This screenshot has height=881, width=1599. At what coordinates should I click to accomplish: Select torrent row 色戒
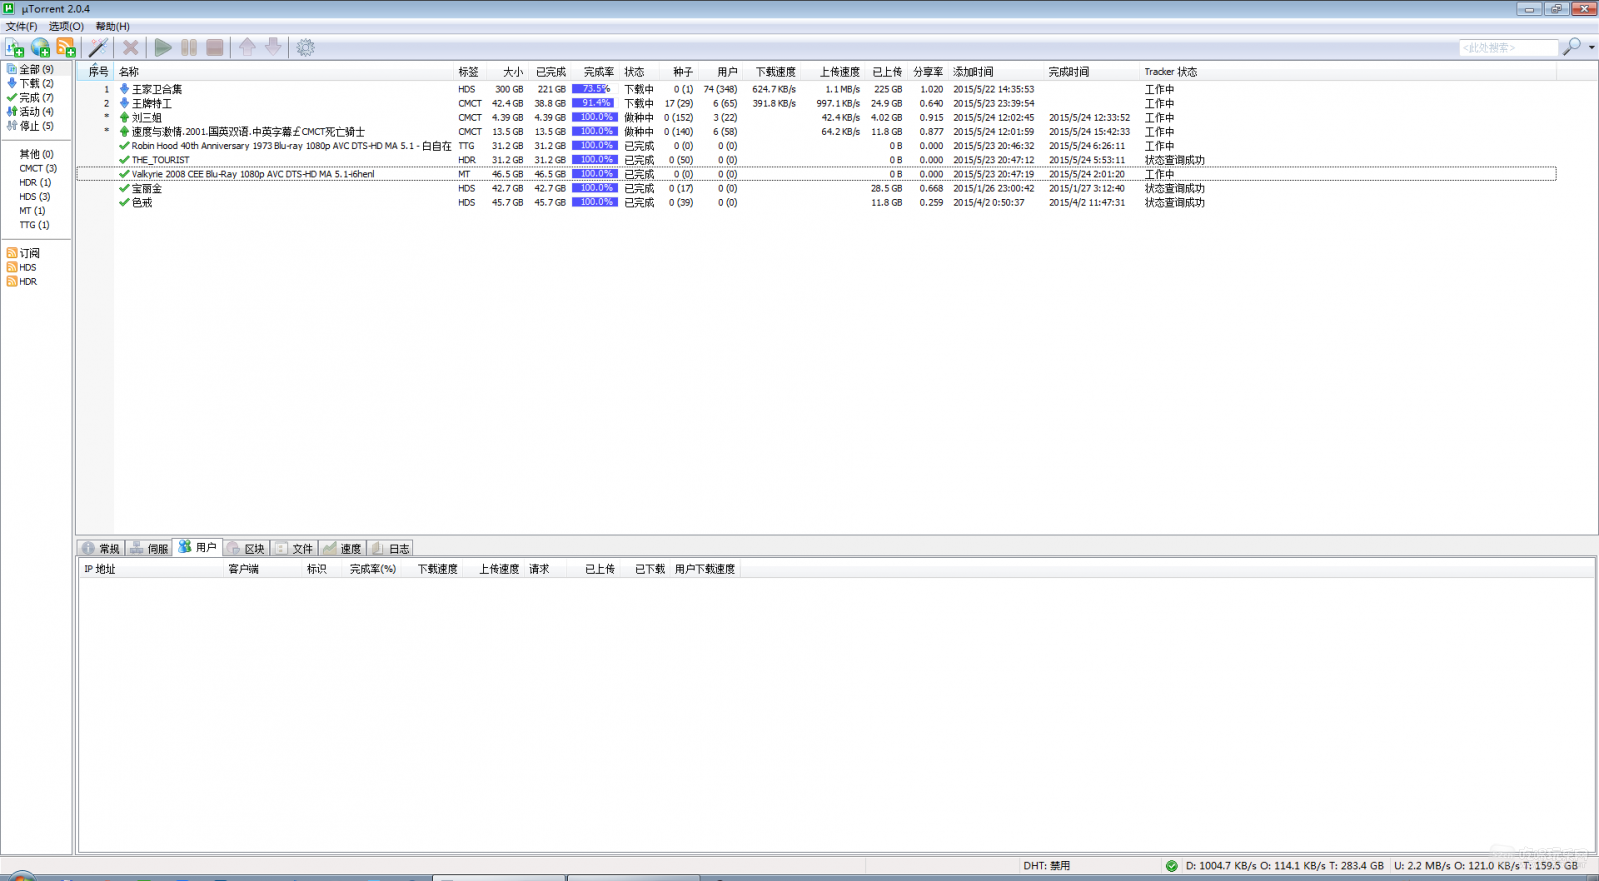(x=816, y=202)
